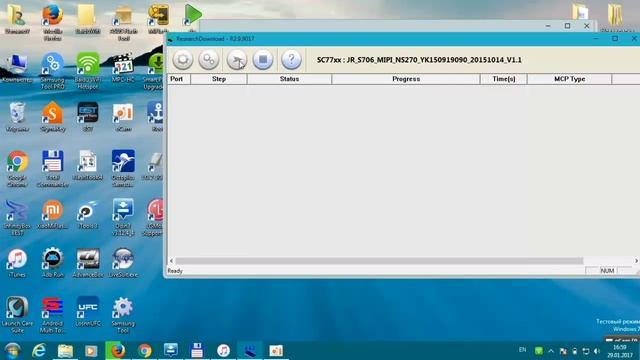Click the Port column header
The width and height of the screenshot is (640, 360).
pyautogui.click(x=179, y=79)
